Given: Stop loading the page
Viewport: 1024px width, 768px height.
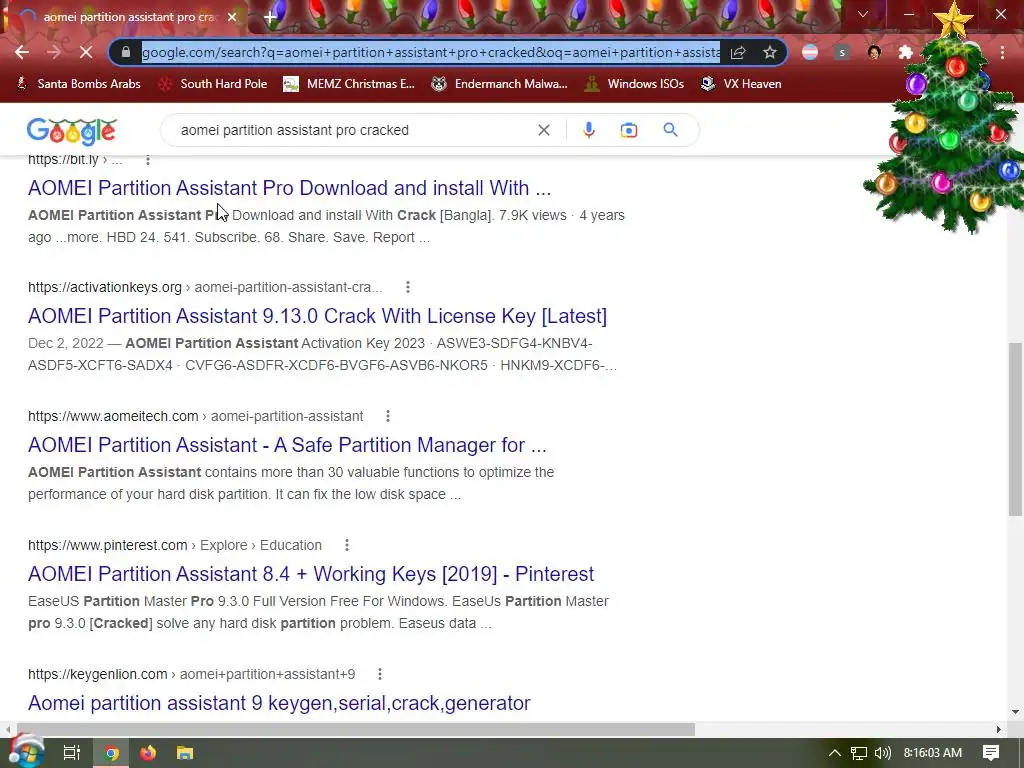Looking at the screenshot, I should [86, 52].
